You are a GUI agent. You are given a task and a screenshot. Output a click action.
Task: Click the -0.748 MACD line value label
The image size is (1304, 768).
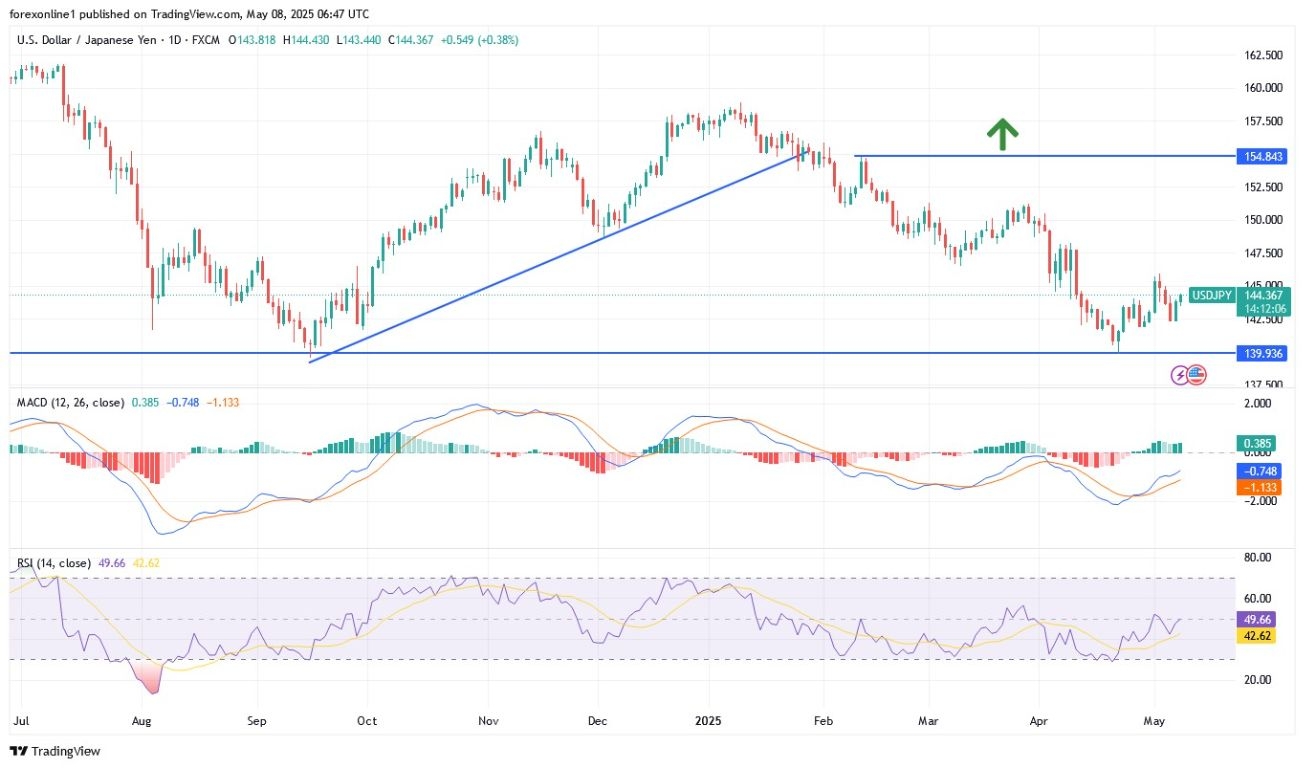click(x=1259, y=471)
